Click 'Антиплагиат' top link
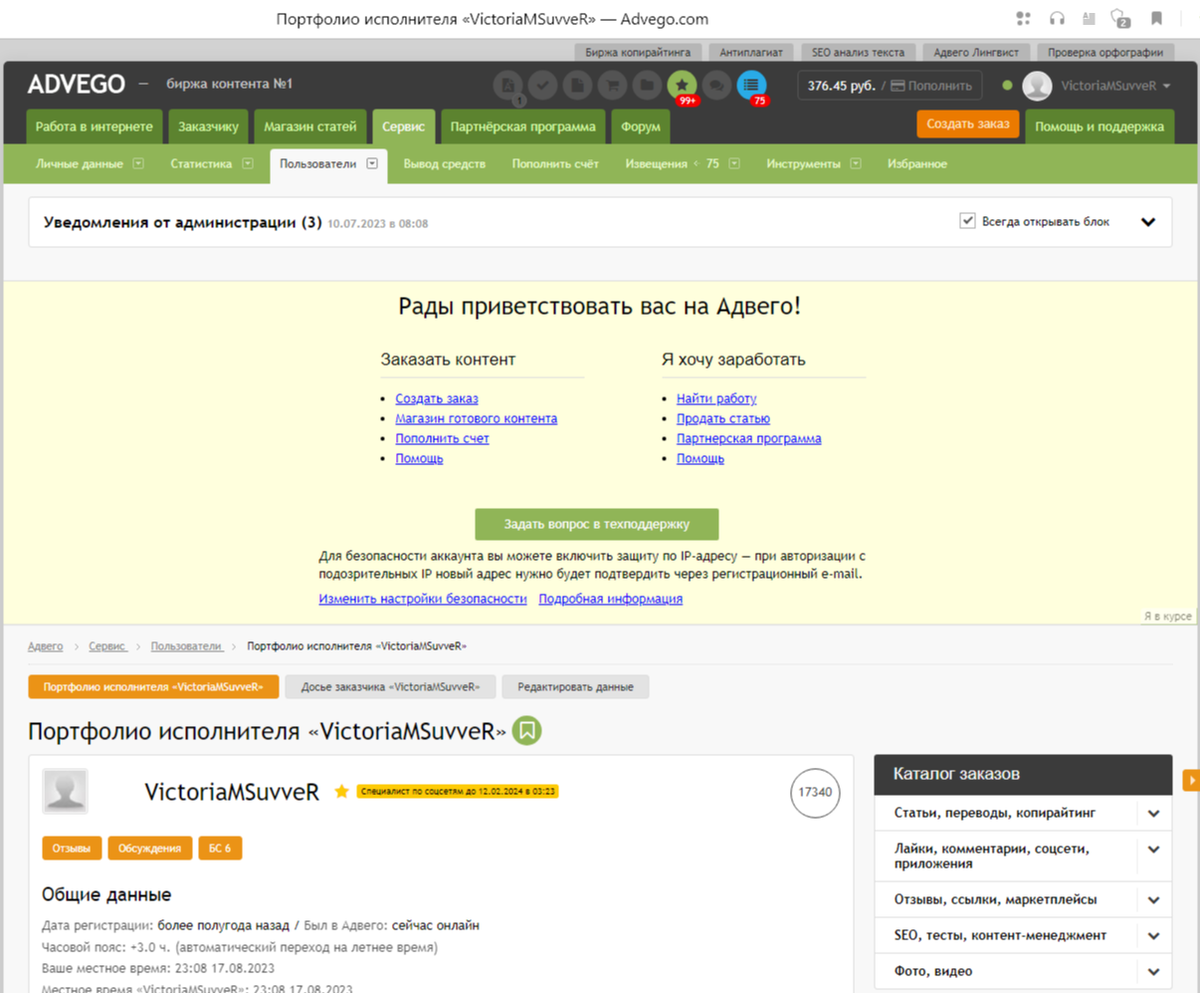Screen dimensions: 1200x993 (x=751, y=52)
